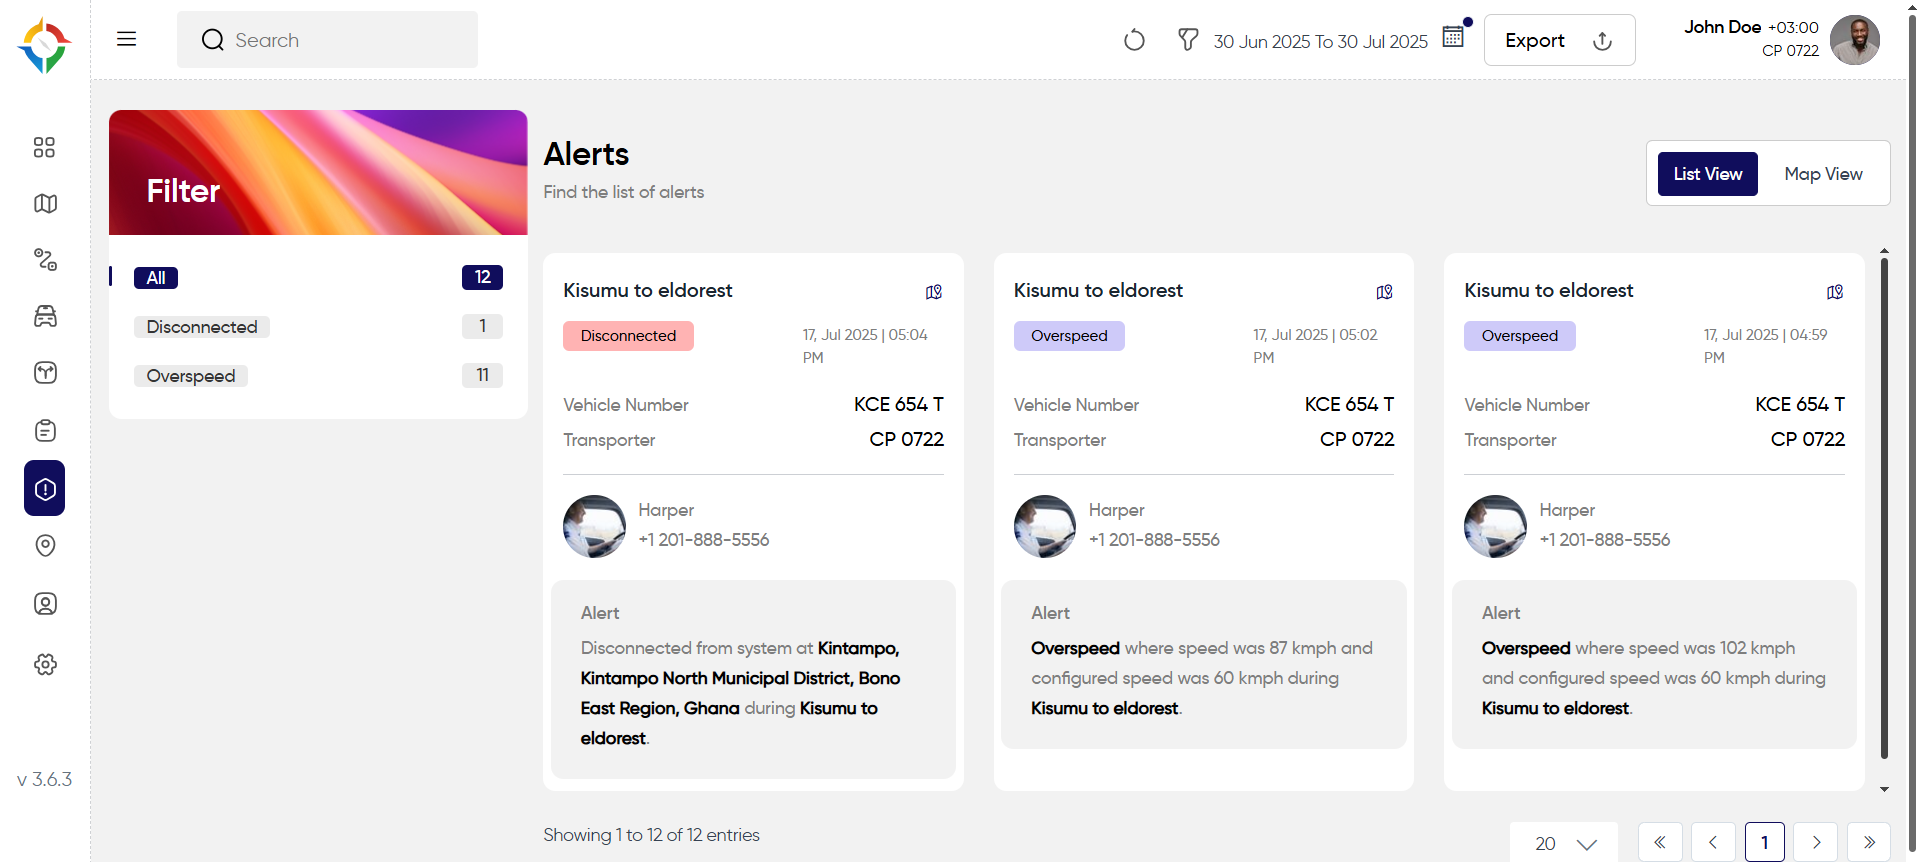This screenshot has width=1918, height=862.
Task: Open the hamburger menu
Action: [x=126, y=39]
